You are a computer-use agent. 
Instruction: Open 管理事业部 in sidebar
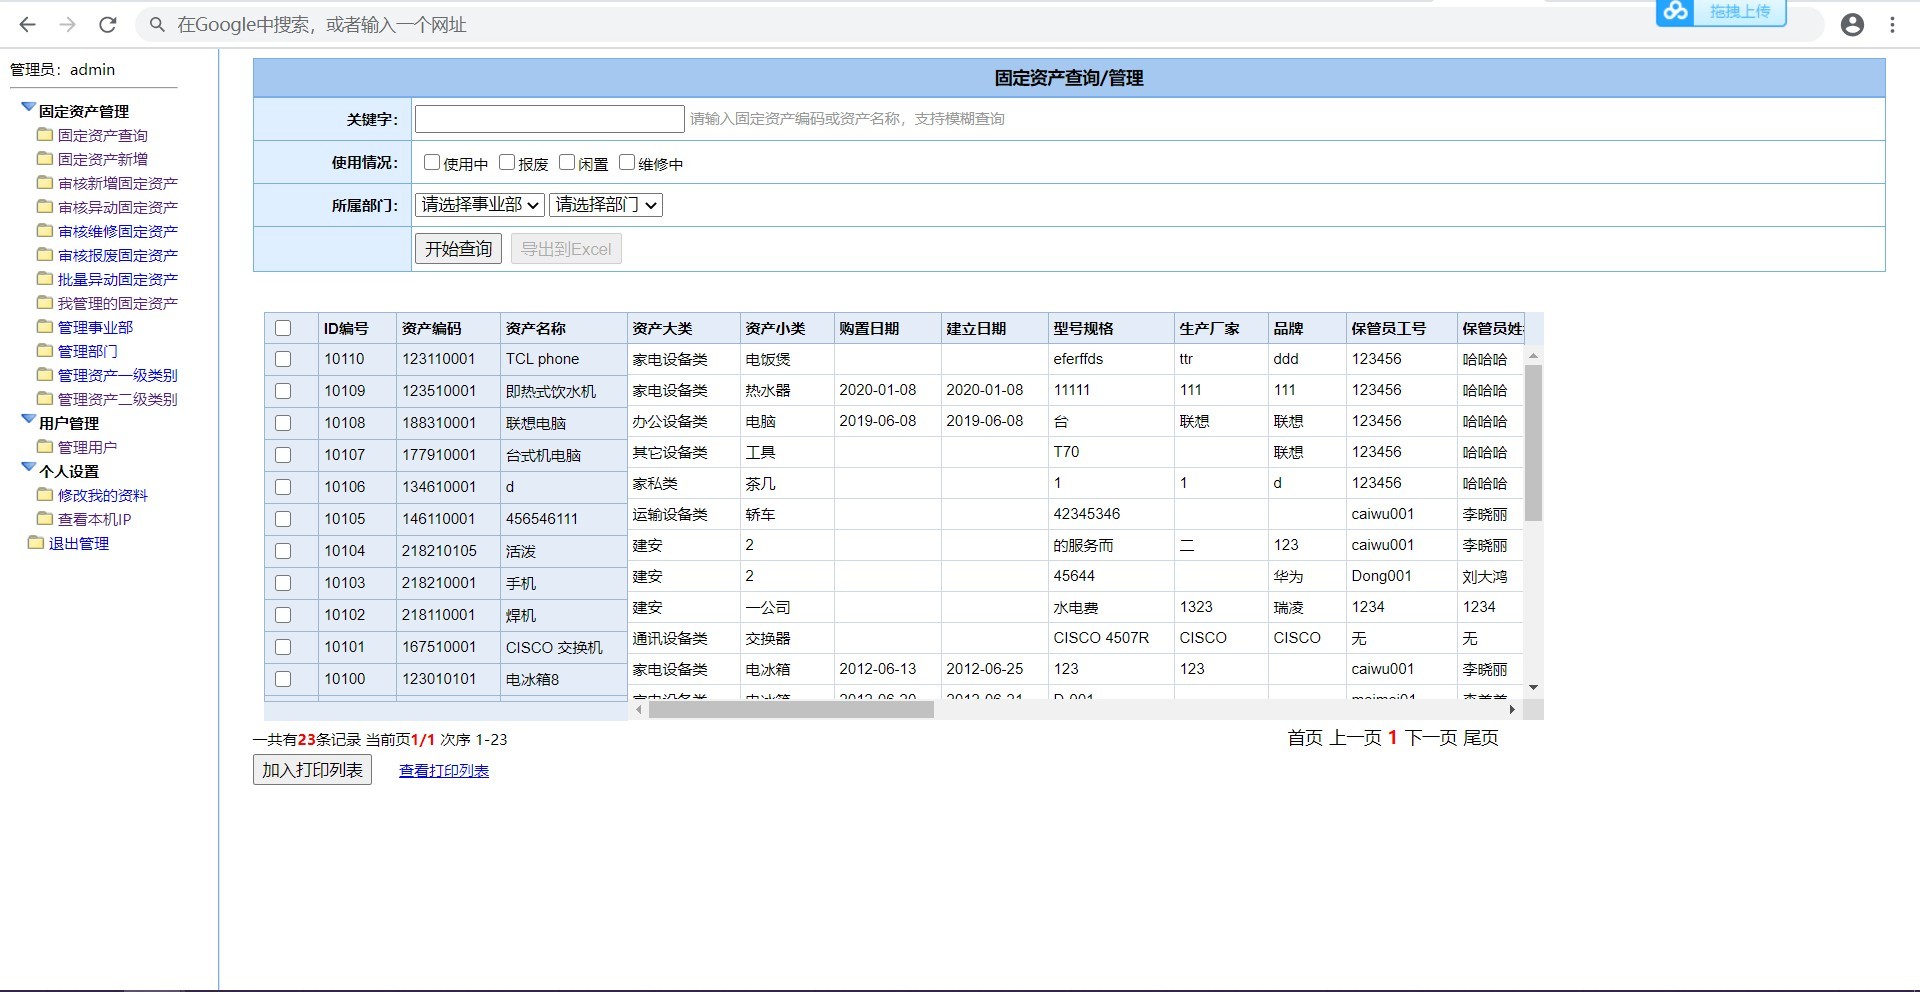95,327
